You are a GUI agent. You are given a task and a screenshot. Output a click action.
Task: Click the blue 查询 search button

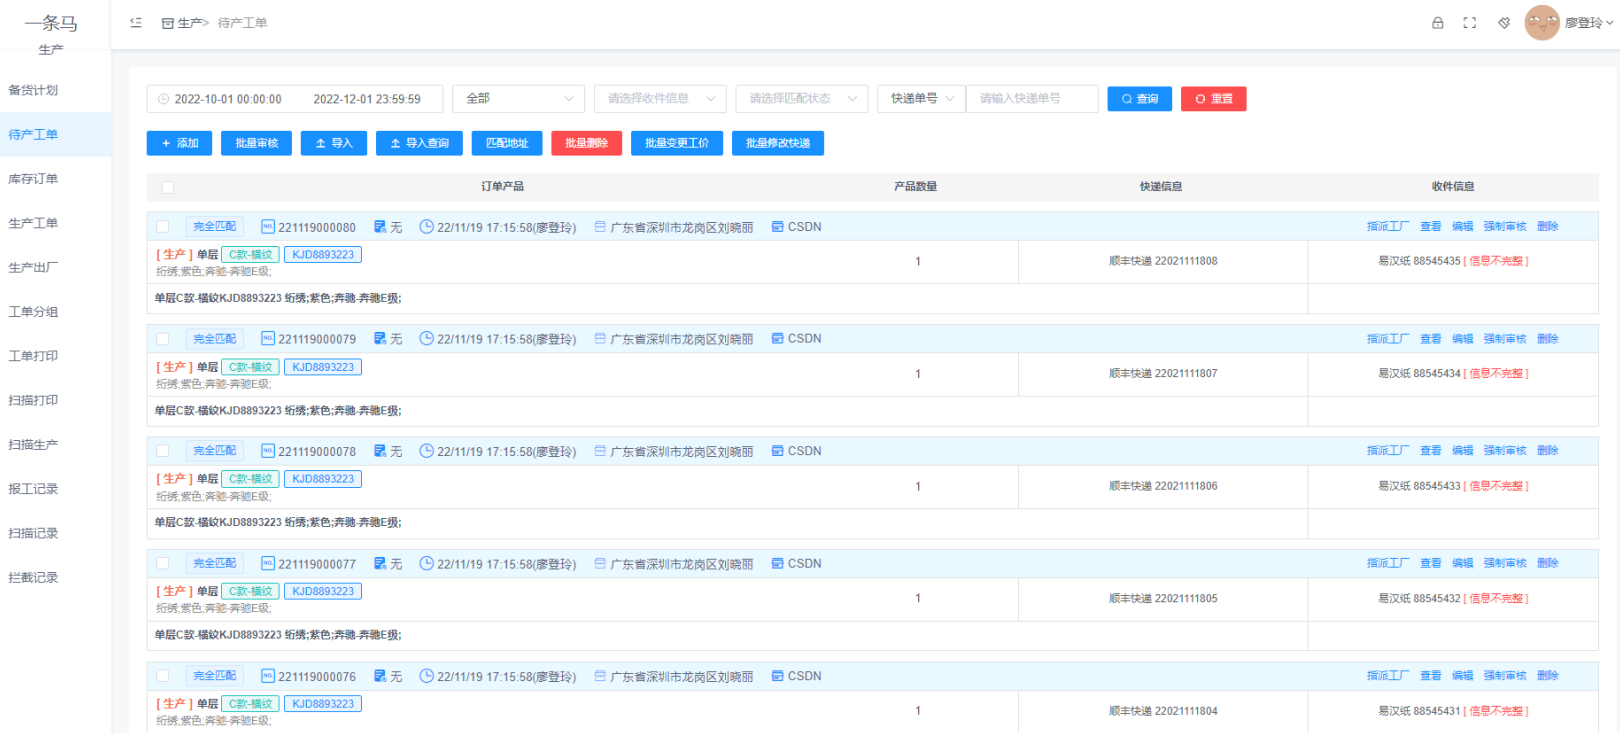tap(1139, 99)
